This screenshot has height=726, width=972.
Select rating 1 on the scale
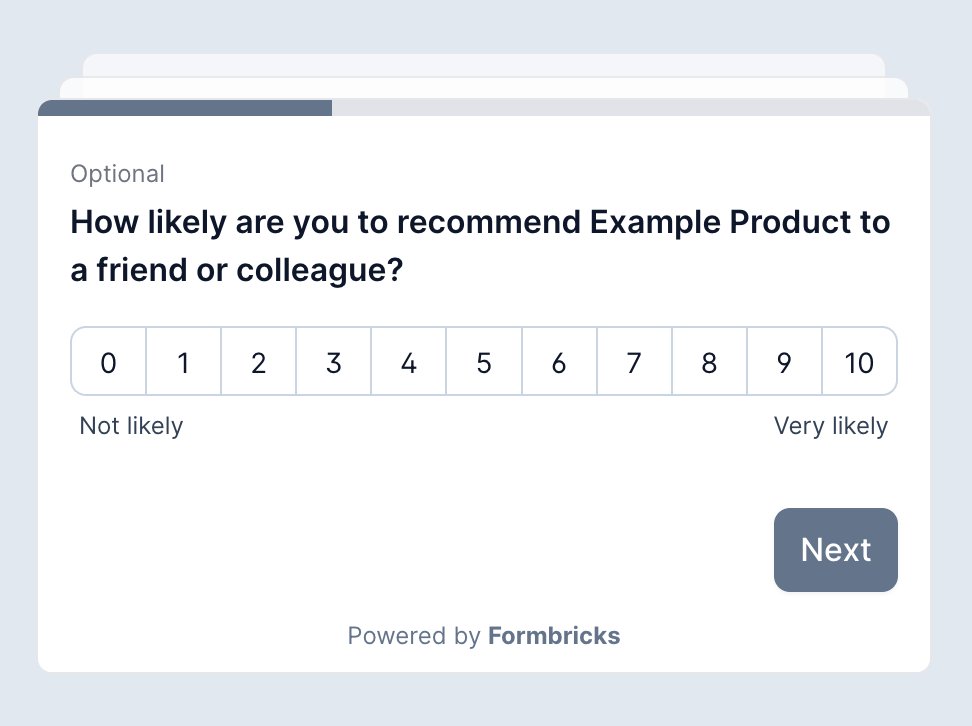(x=183, y=362)
